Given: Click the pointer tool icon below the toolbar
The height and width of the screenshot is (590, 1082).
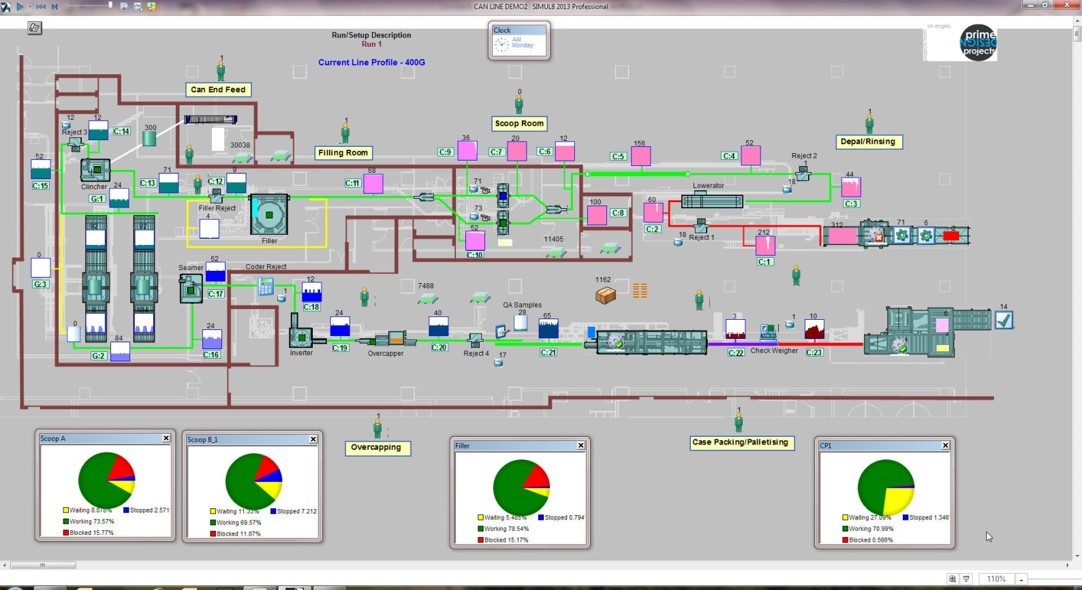Looking at the screenshot, I should (x=33, y=28).
